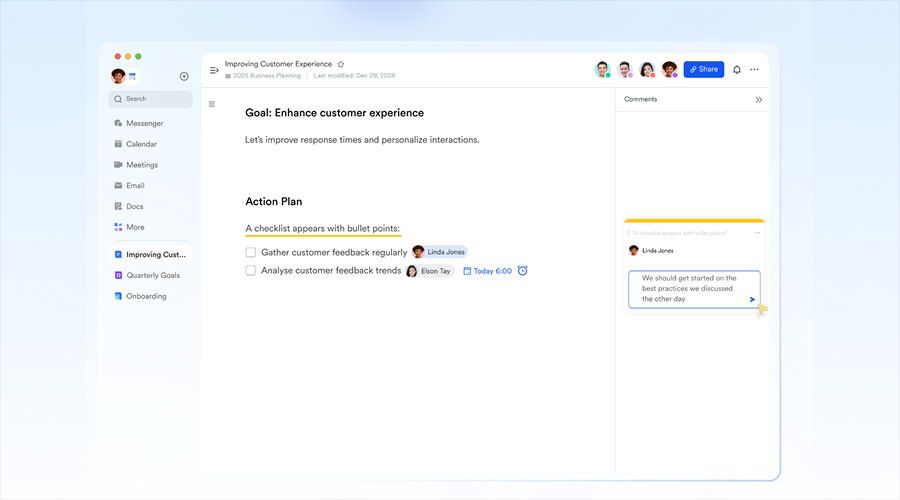900x500 pixels.
Task: Collapse the Comments panel
Action: [759, 100]
